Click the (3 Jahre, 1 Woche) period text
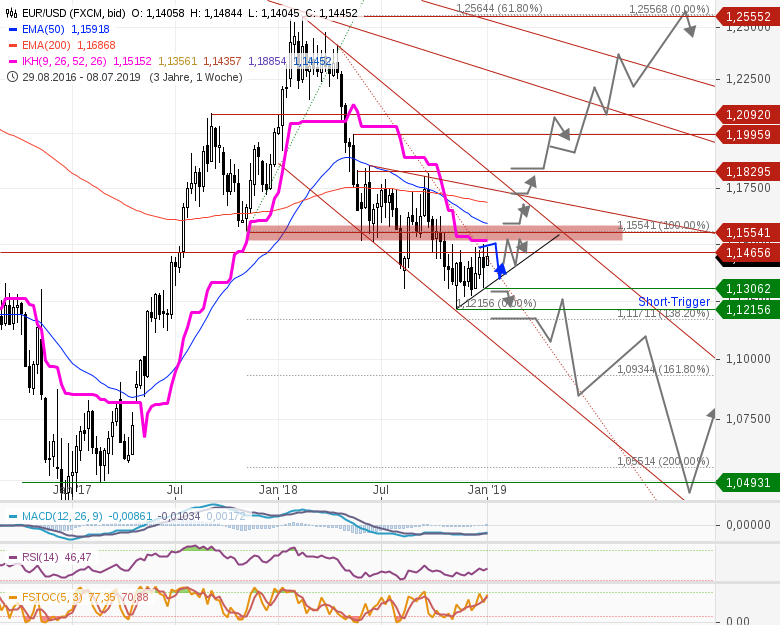This screenshot has width=780, height=625. pyautogui.click(x=196, y=77)
